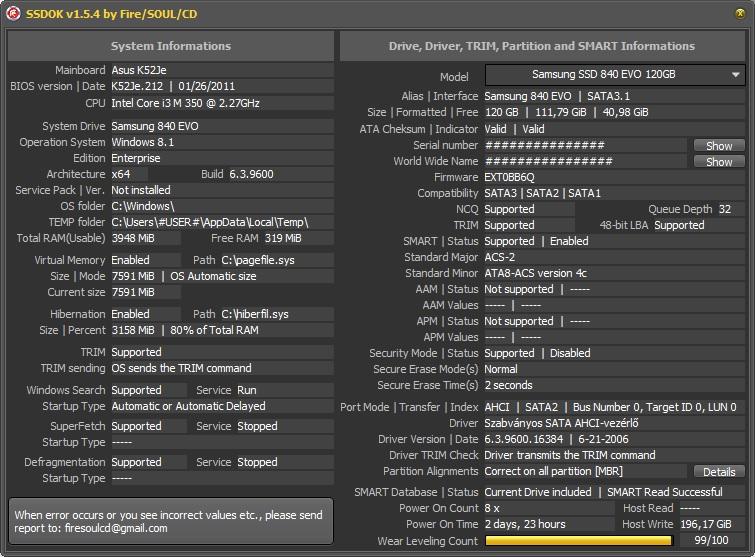Image resolution: width=755 pixels, height=557 pixels.
Task: Select Port Mode value AHCI
Action: pos(497,407)
